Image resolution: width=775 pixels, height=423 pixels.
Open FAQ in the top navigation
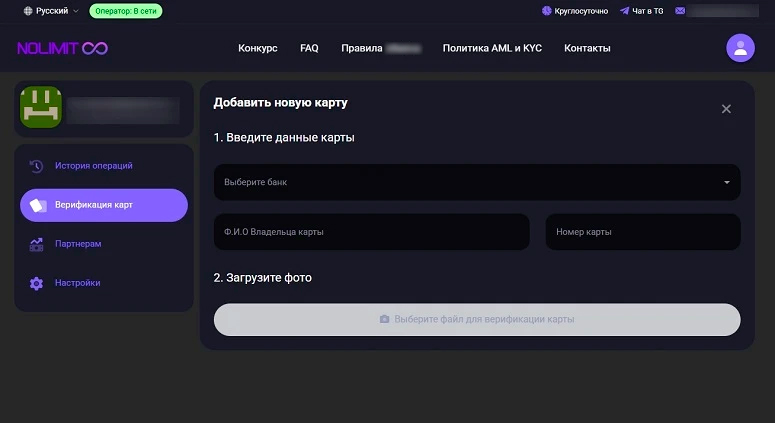coord(309,48)
